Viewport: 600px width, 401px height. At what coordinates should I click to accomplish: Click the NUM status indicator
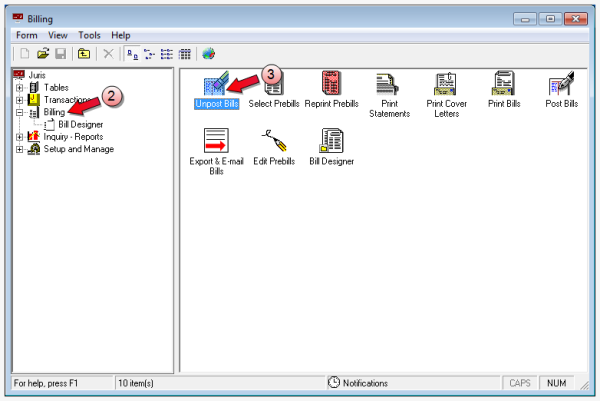(556, 383)
